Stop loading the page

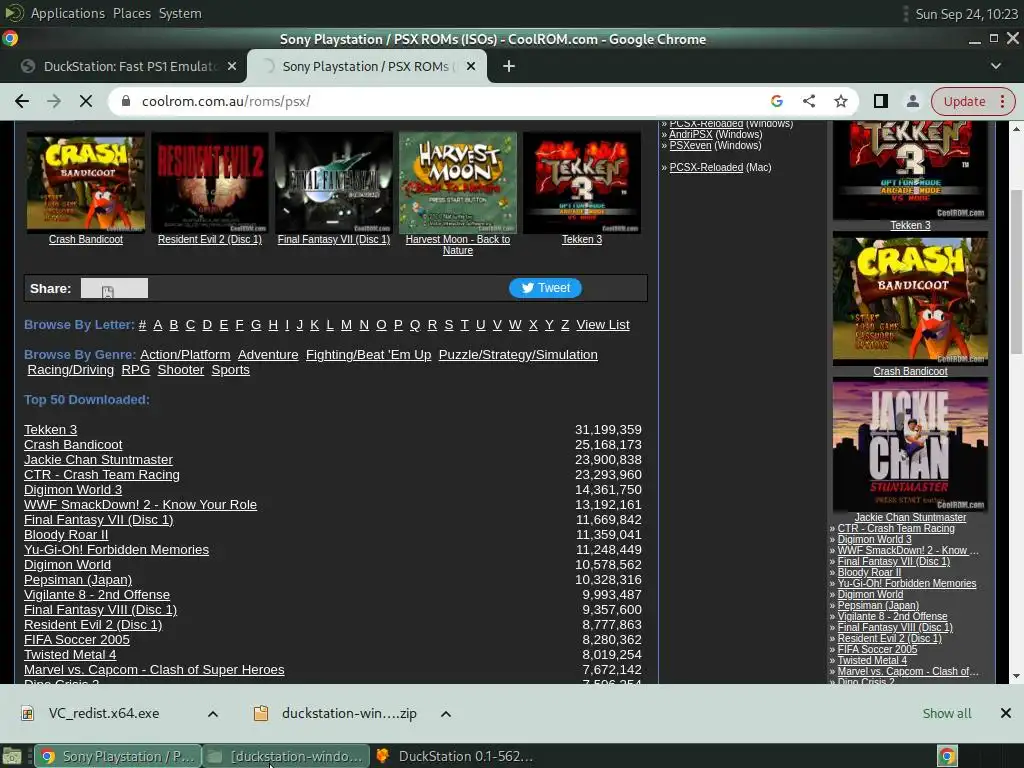pos(86,101)
